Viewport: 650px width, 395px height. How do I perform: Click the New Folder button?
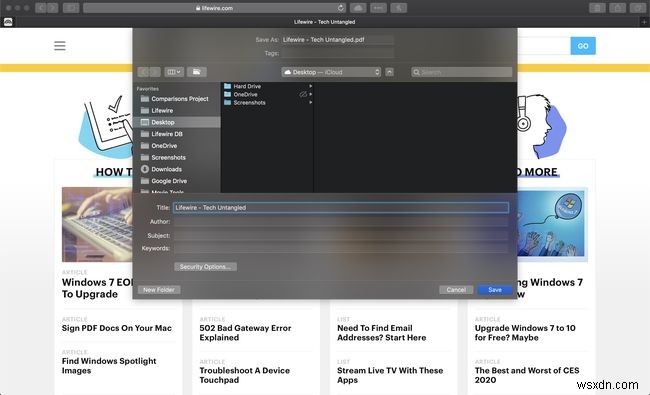(x=159, y=290)
